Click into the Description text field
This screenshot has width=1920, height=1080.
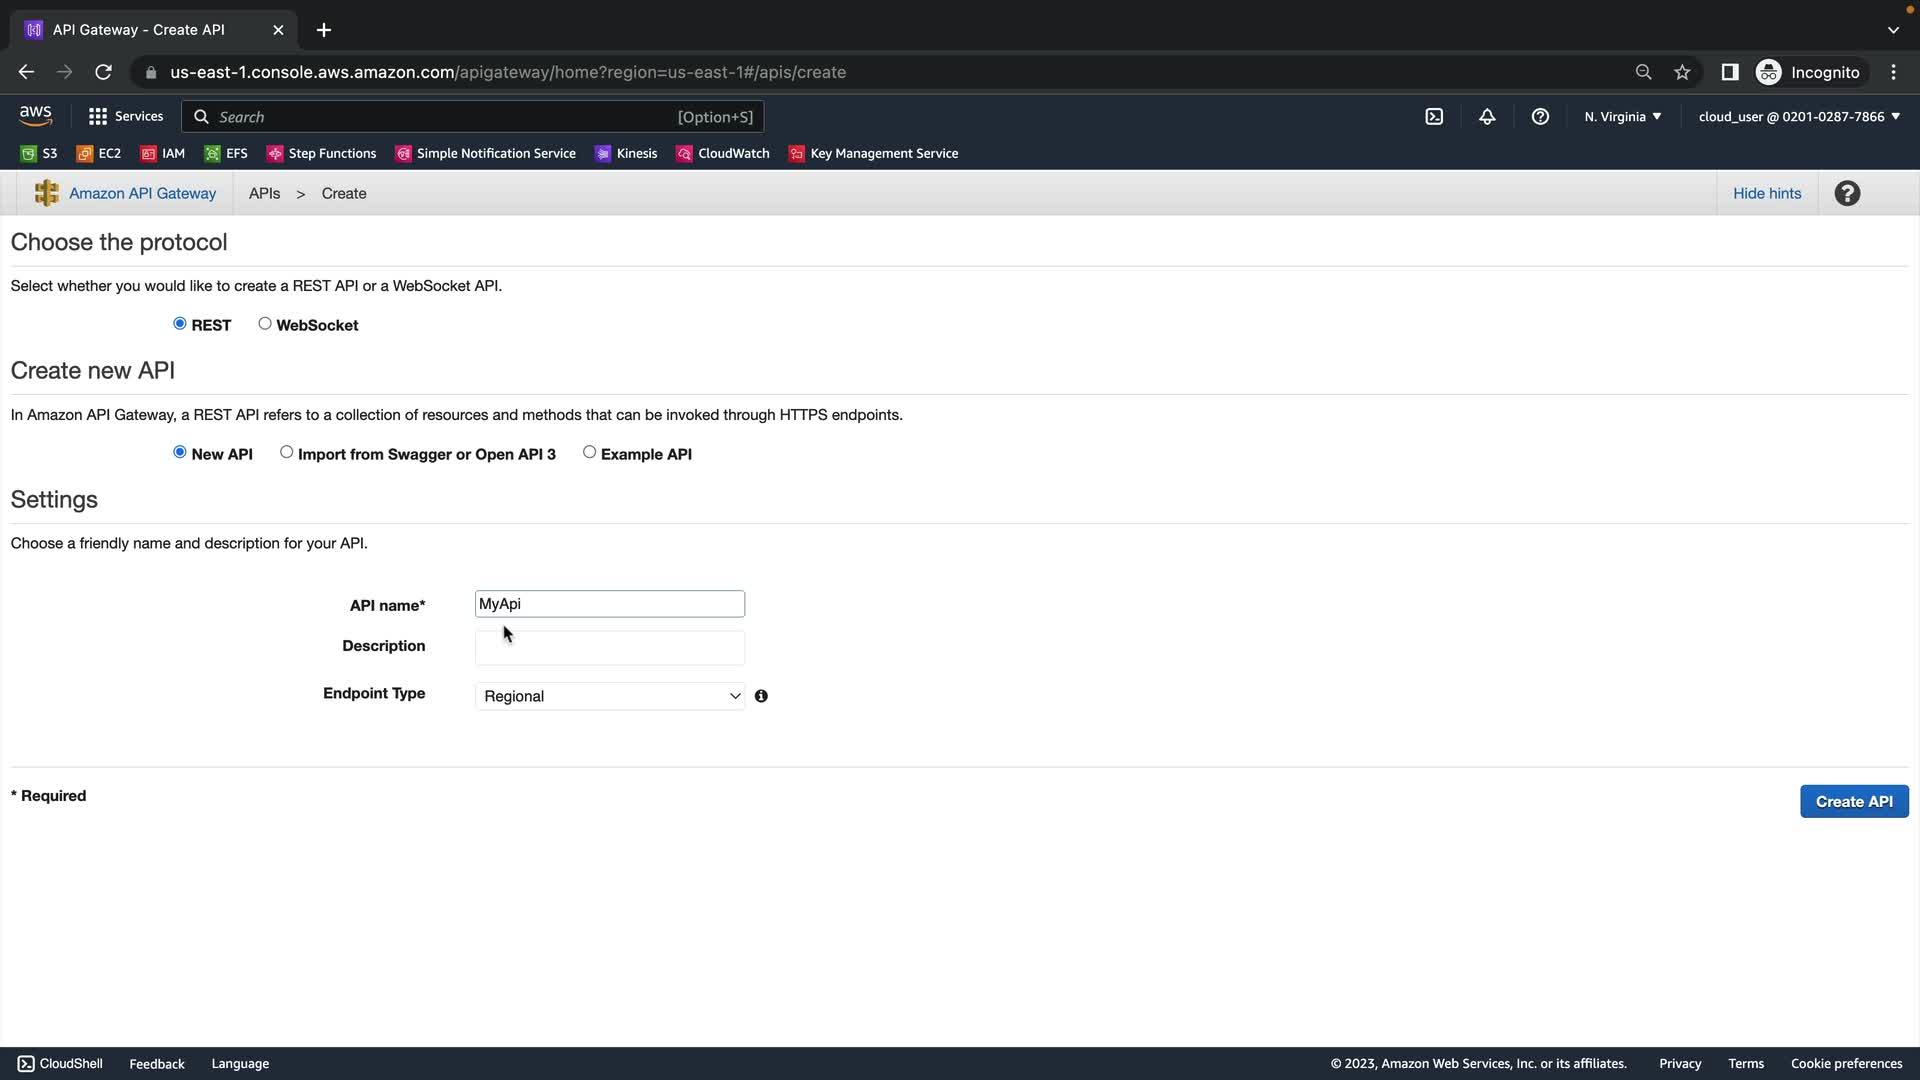tap(610, 648)
